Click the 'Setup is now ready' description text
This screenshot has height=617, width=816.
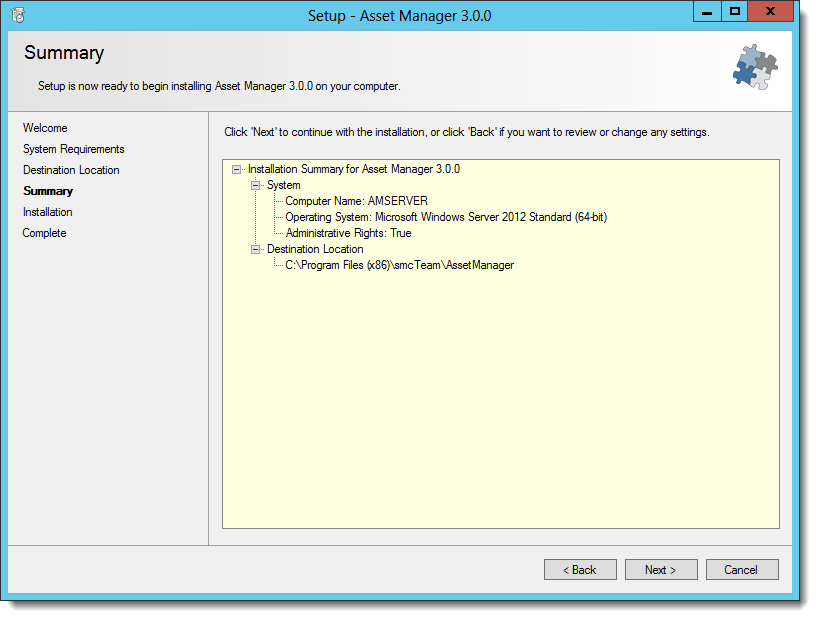click(x=219, y=86)
